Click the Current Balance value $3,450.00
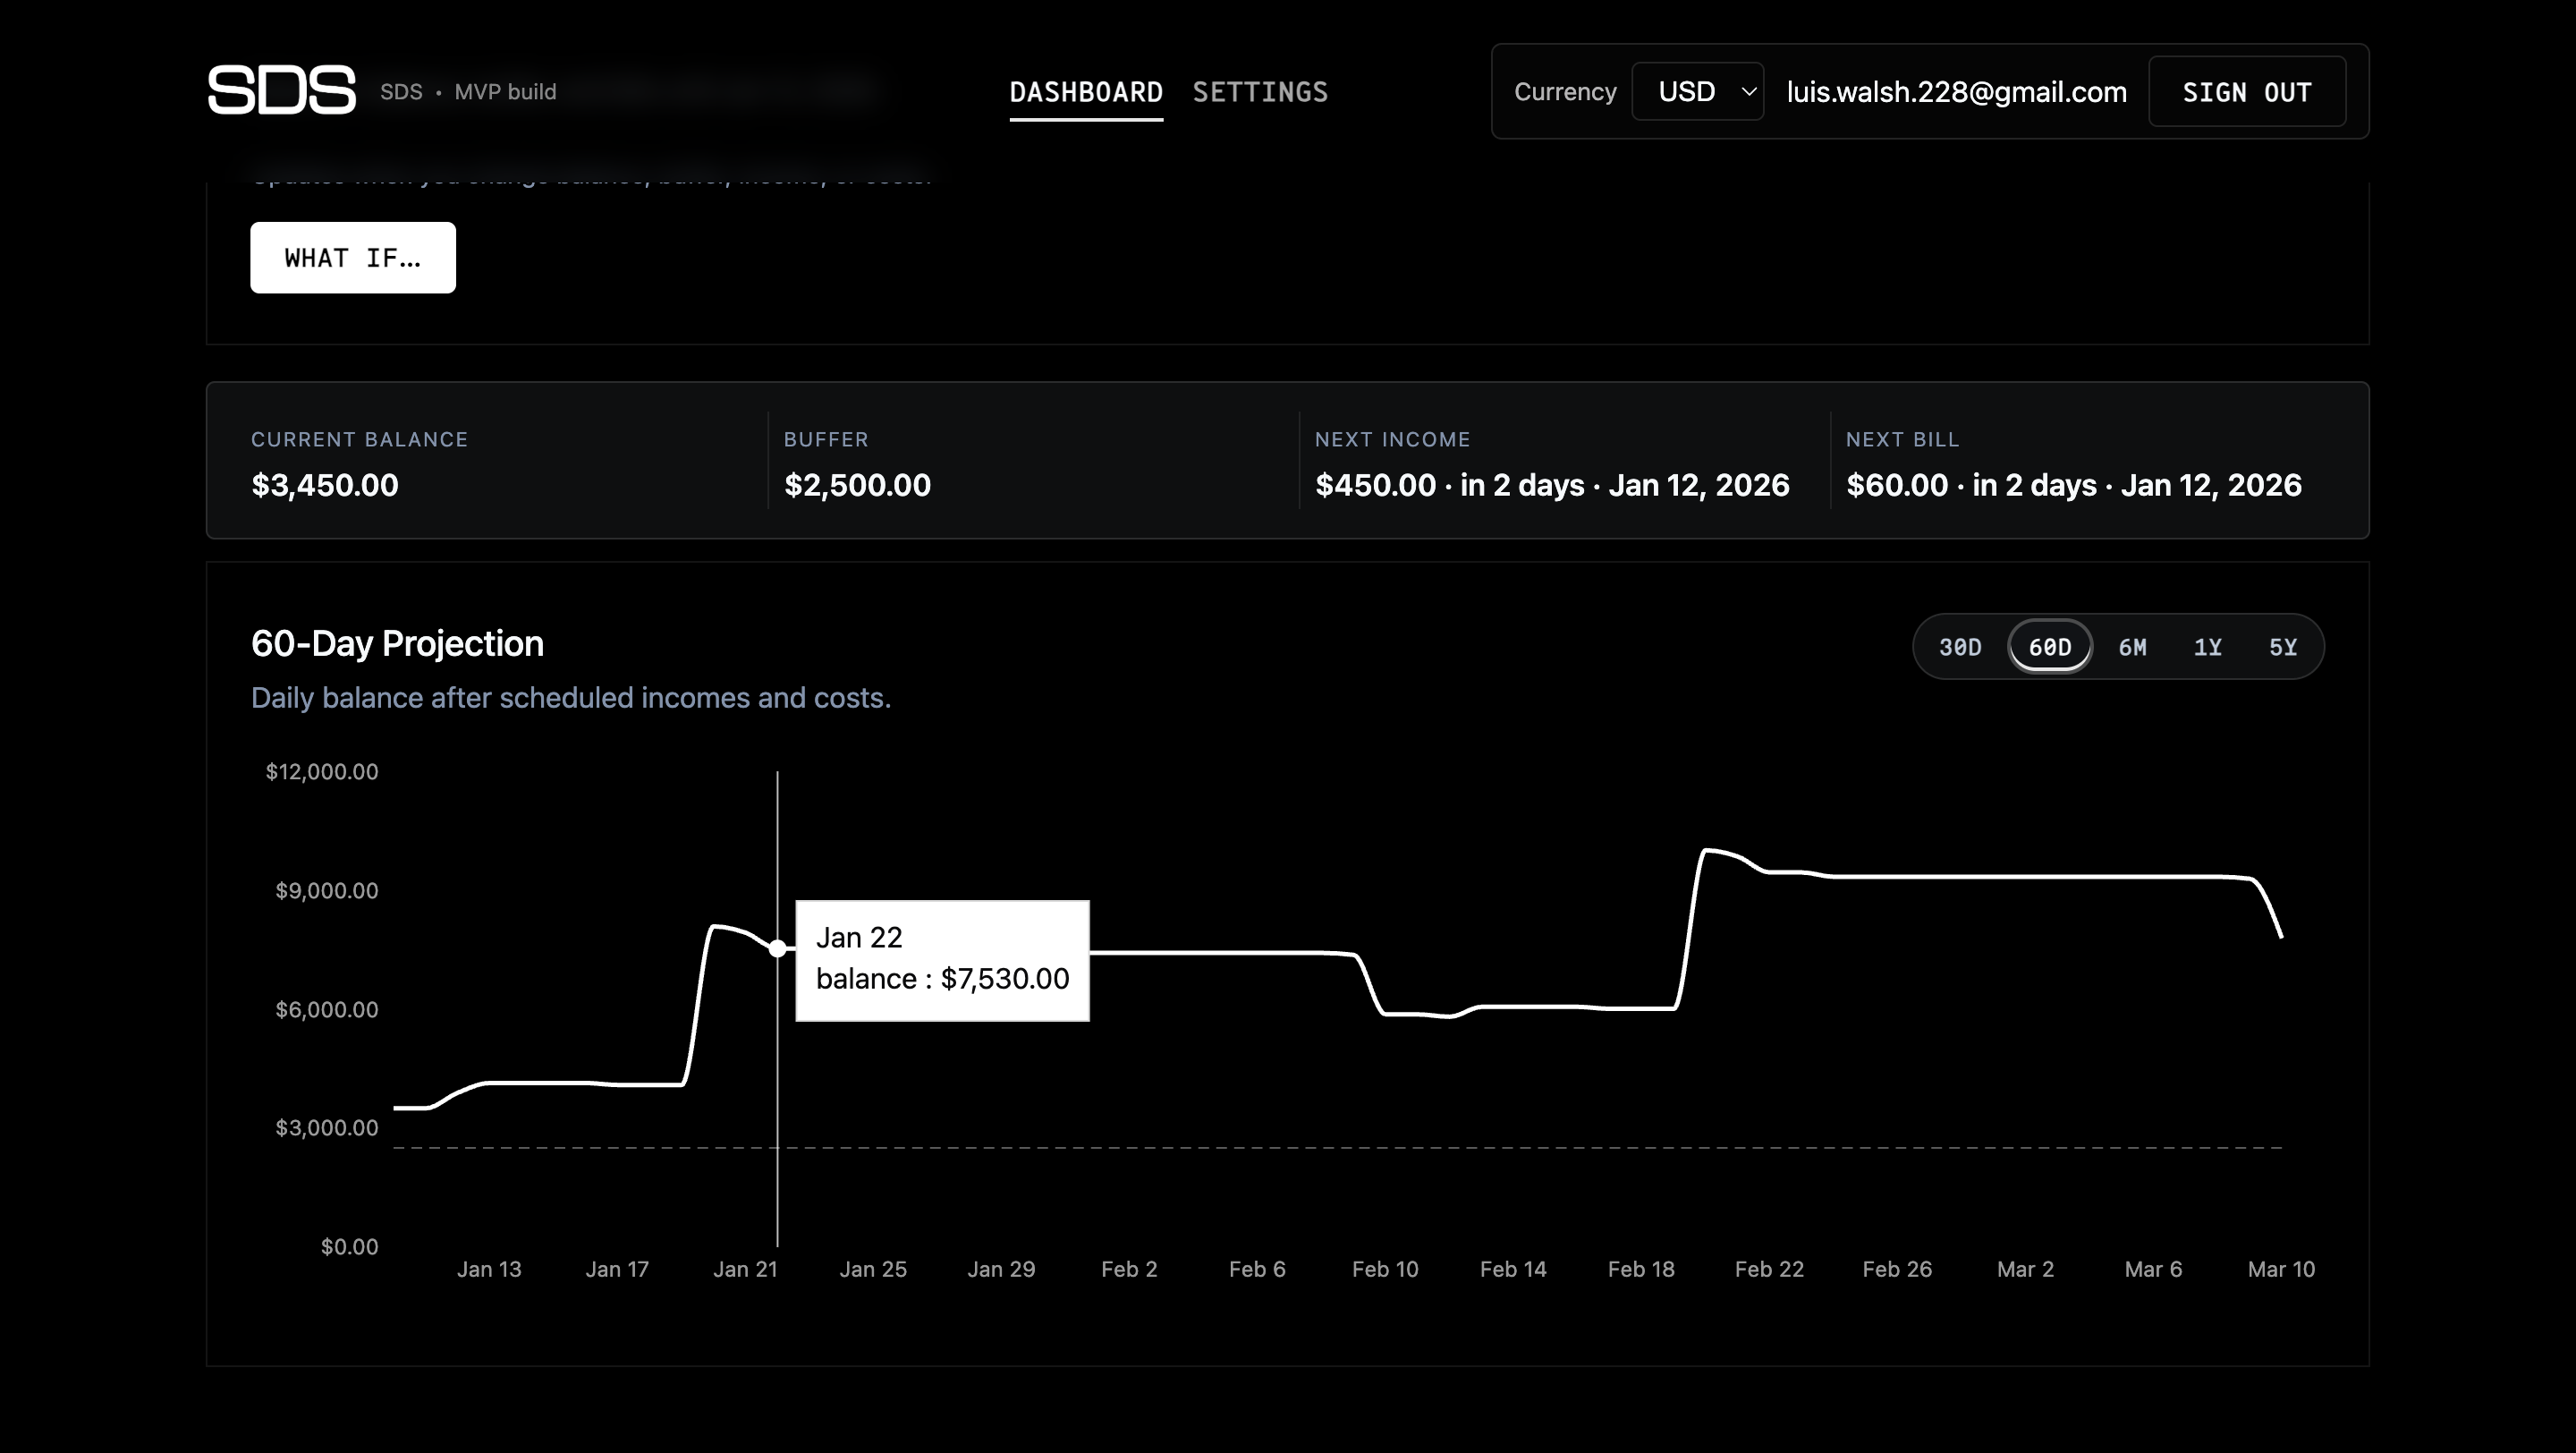The width and height of the screenshot is (2576, 1453). [x=324, y=485]
